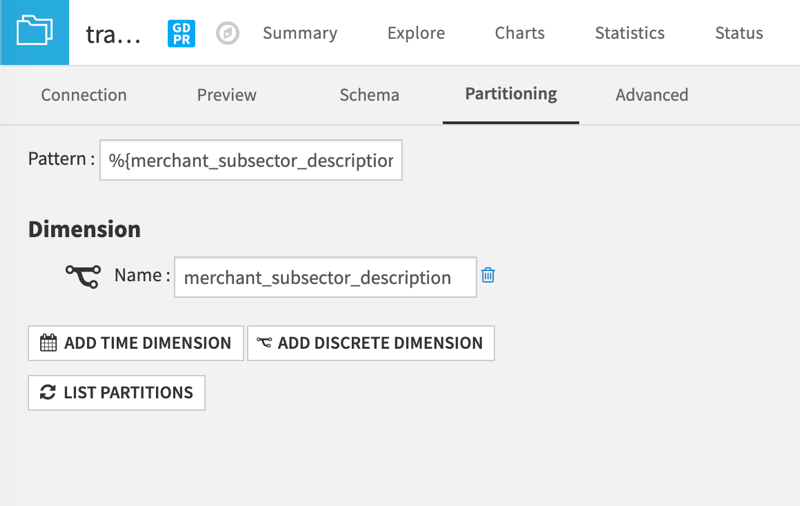Viewport: 800px width, 506px height.
Task: Open the Advanced settings tab
Action: pyautogui.click(x=651, y=95)
